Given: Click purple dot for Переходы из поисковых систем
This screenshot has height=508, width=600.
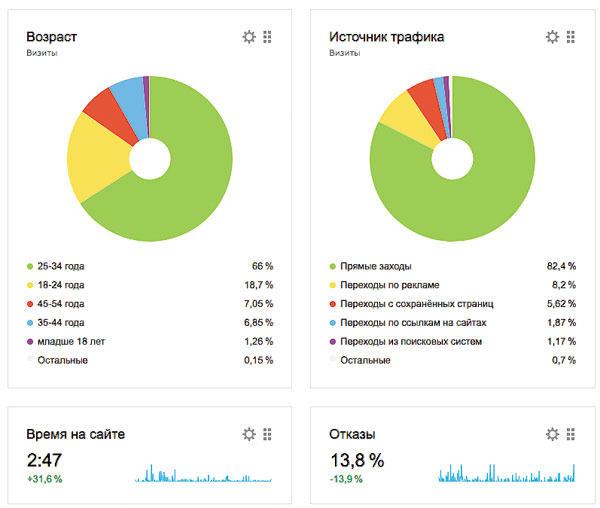Looking at the screenshot, I should (x=333, y=342).
